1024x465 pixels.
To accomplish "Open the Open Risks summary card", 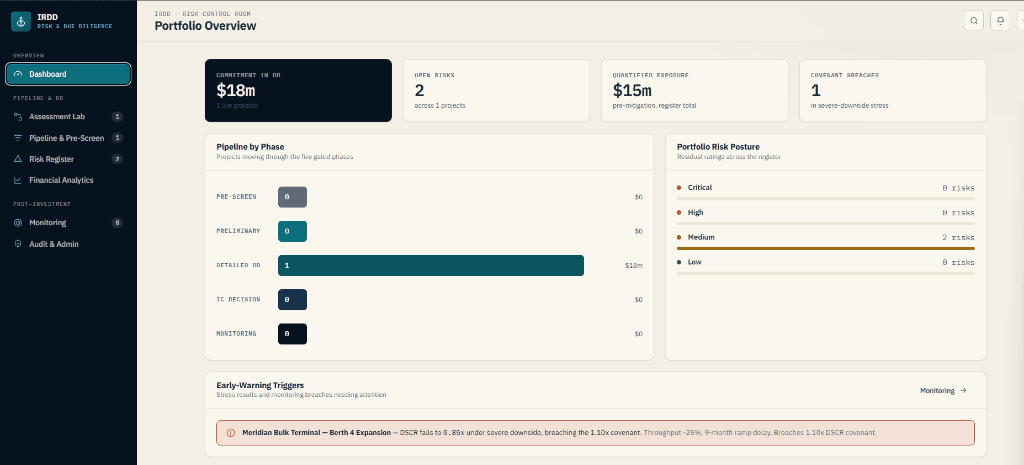I will tap(496, 91).
